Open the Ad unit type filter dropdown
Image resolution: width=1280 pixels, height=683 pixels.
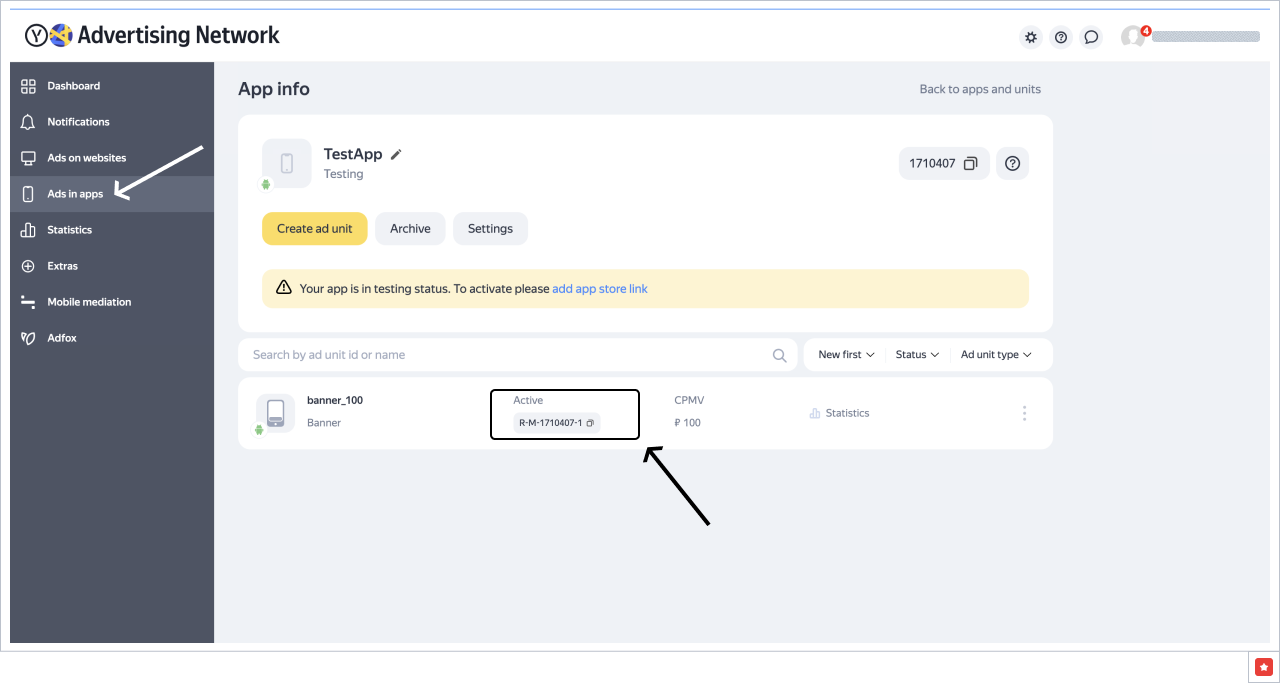(x=995, y=355)
